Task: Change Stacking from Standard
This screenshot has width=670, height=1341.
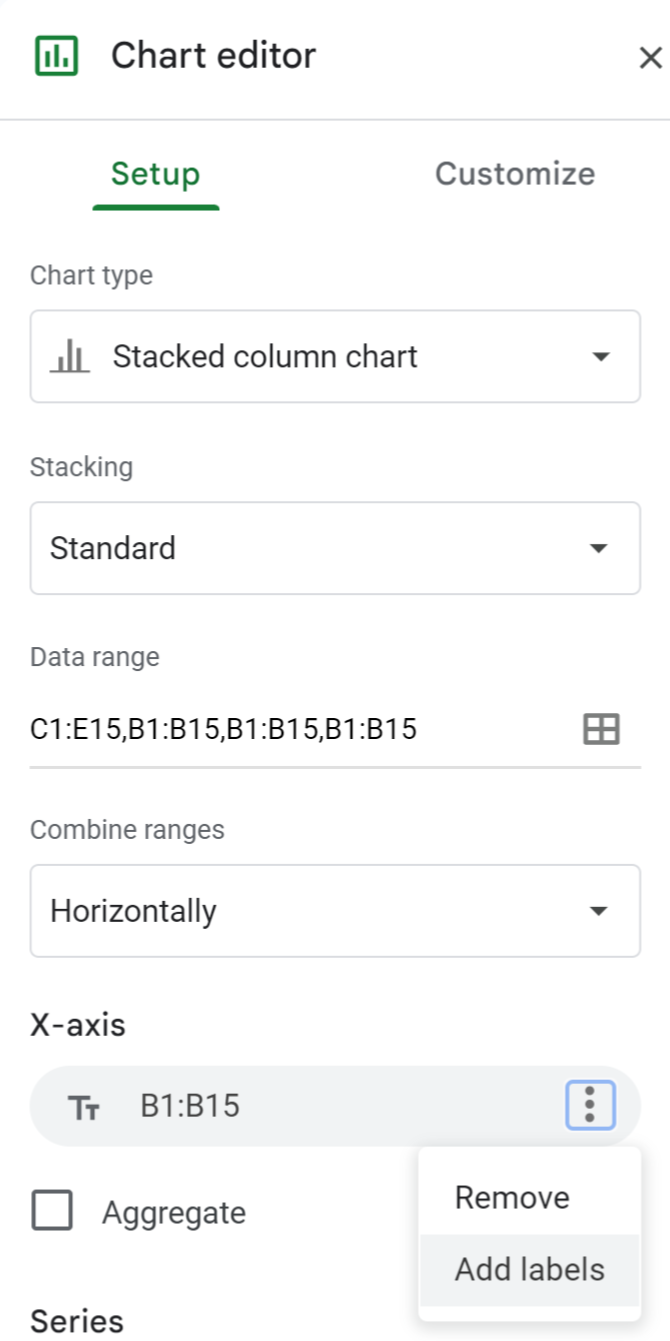Action: 334,547
